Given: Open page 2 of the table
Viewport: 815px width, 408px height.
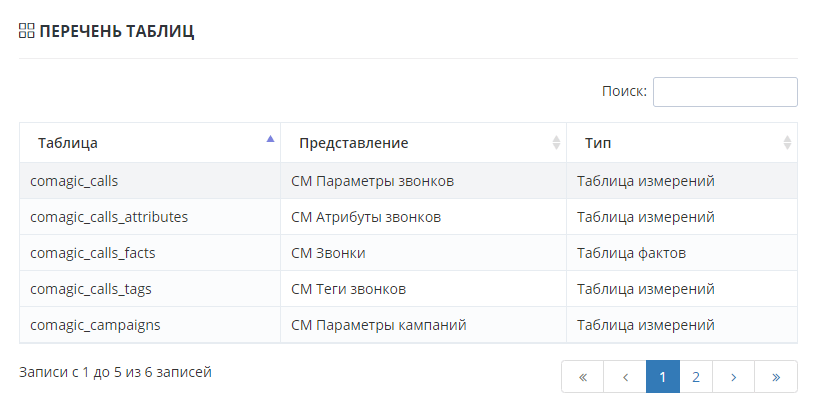Looking at the screenshot, I should (x=696, y=377).
